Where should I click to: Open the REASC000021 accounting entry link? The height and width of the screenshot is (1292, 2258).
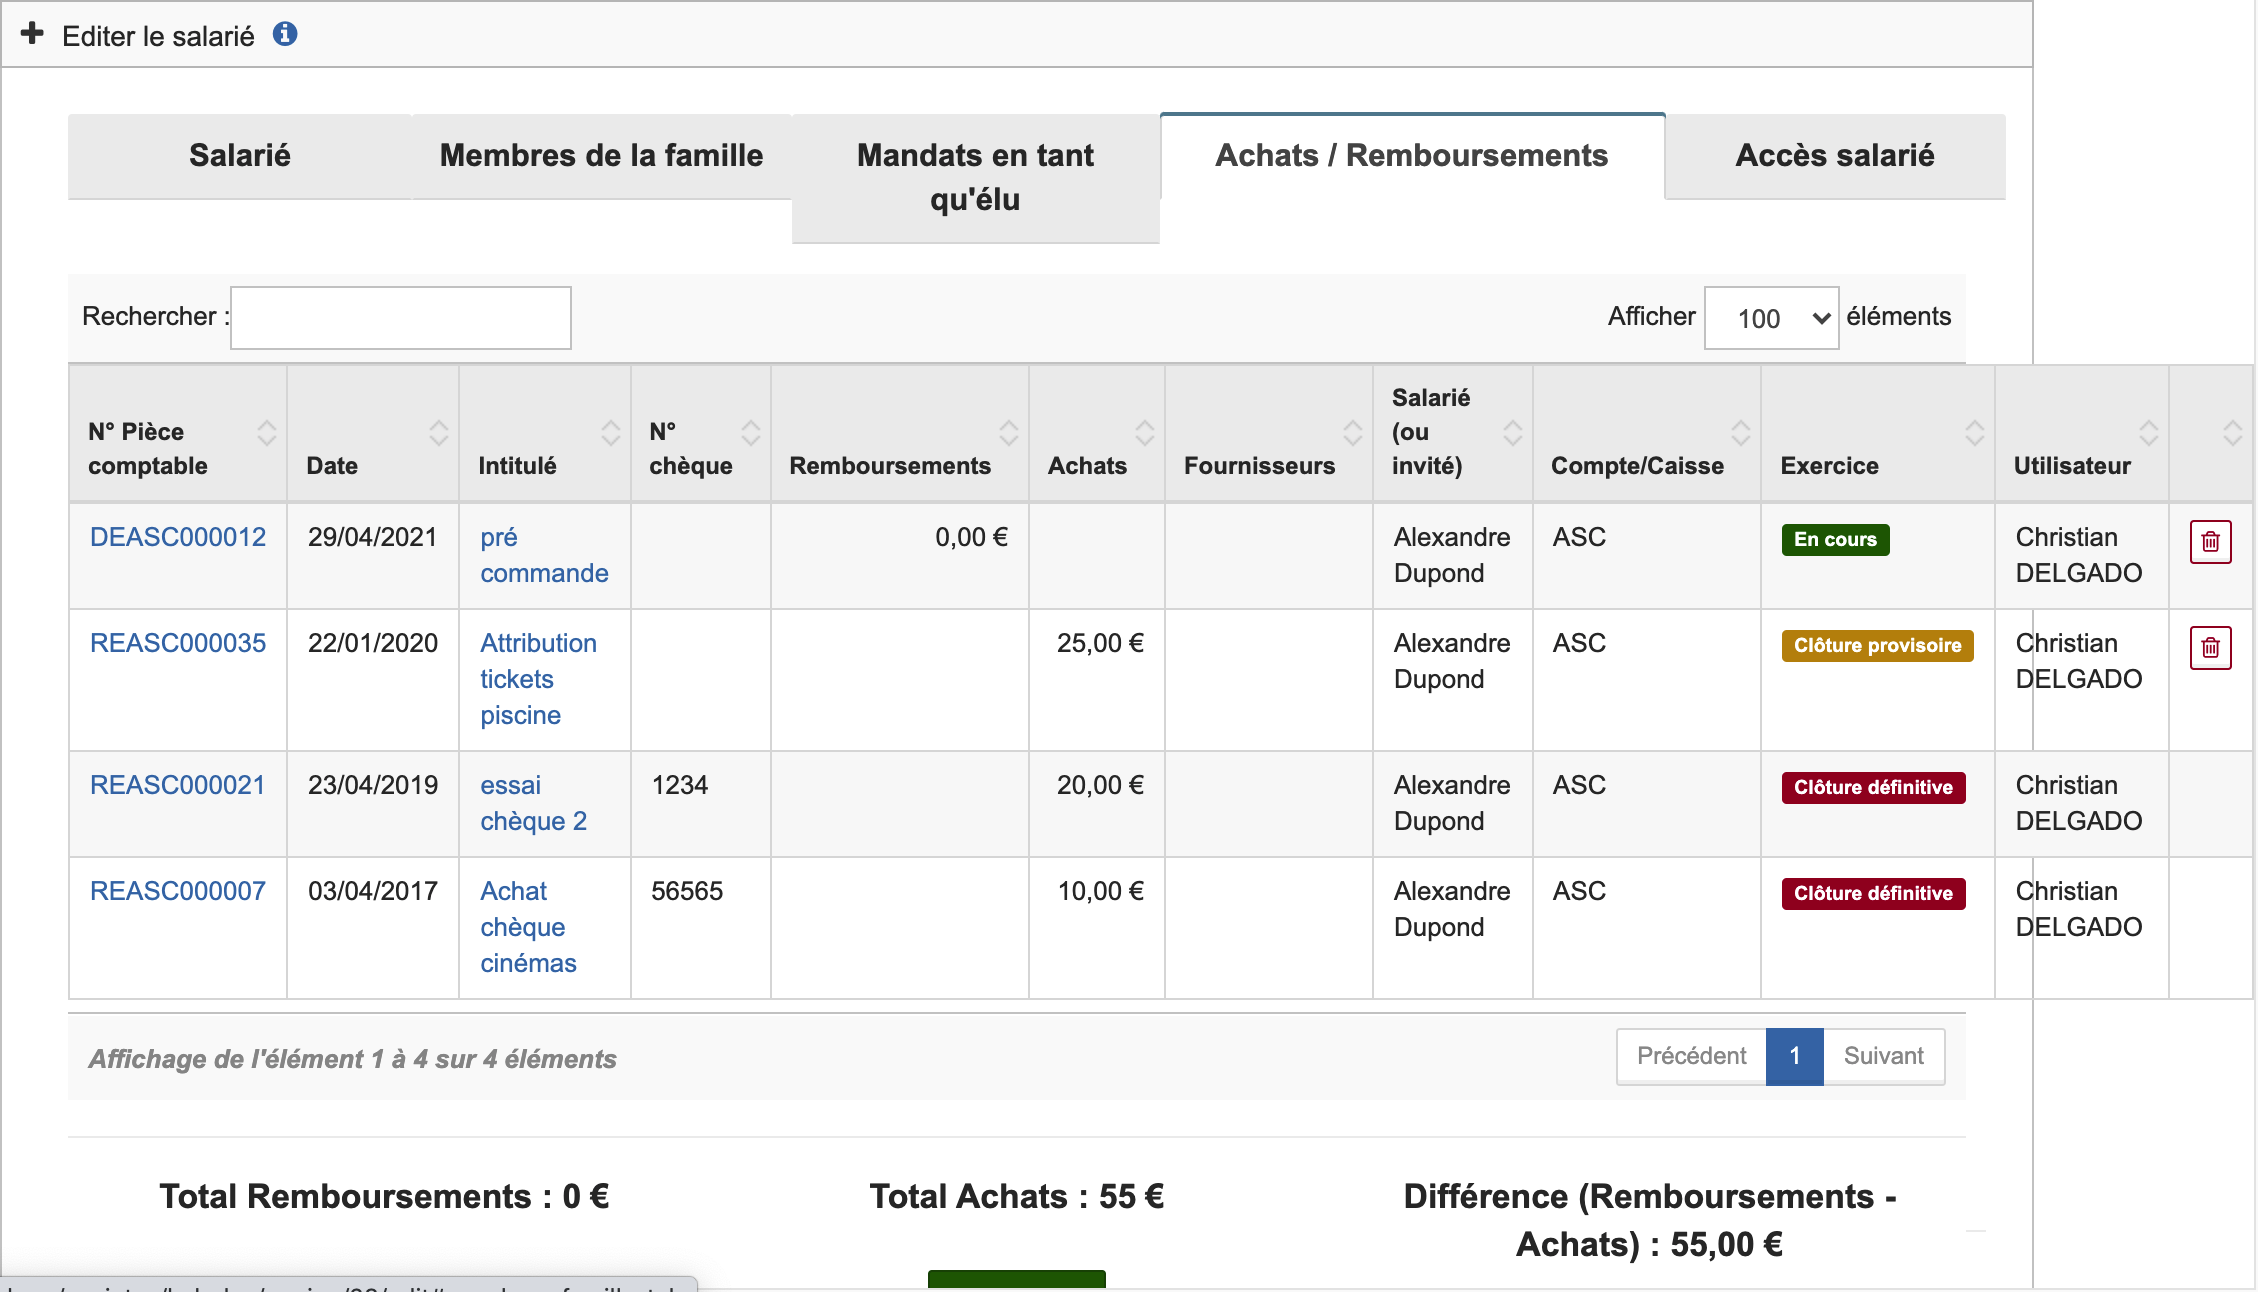[178, 785]
